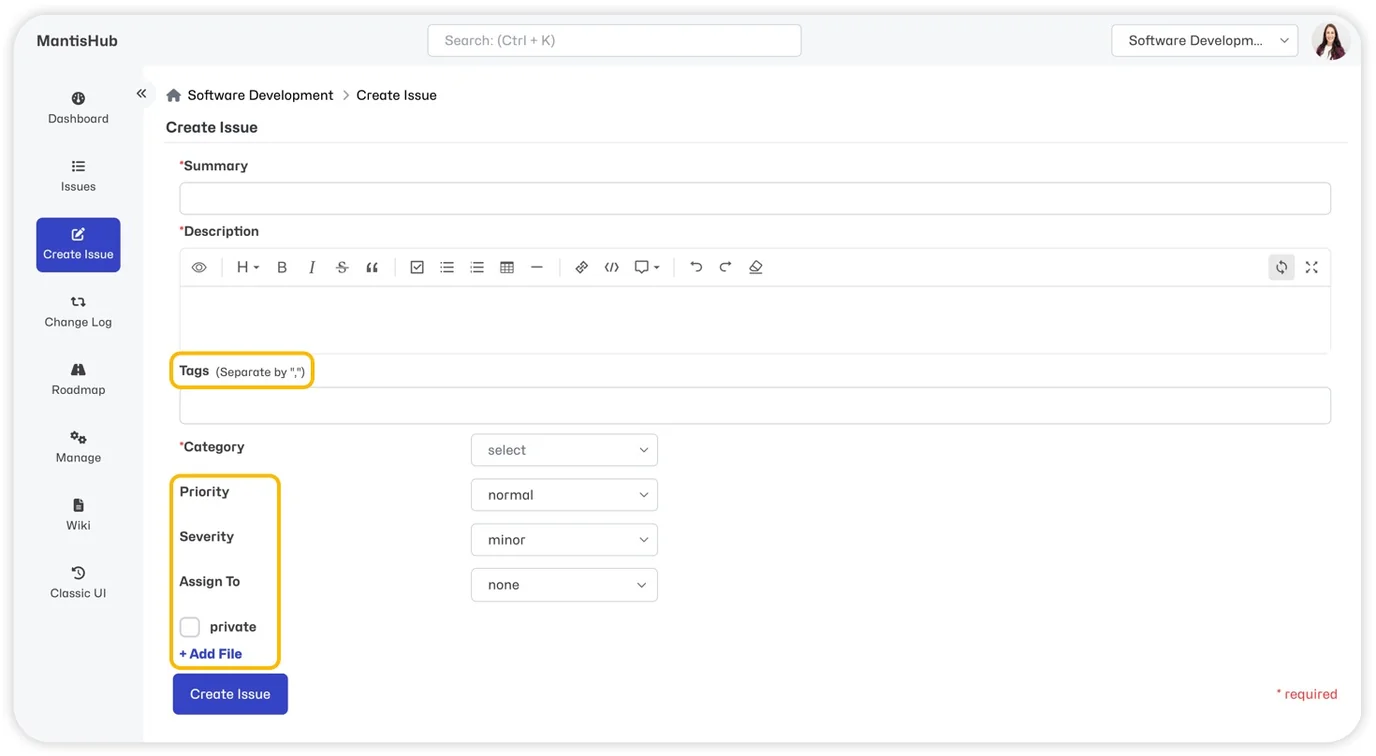Image resolution: width=1376 pixels, height=756 pixels.
Task: Click the + Add File link
Action: coord(211,654)
